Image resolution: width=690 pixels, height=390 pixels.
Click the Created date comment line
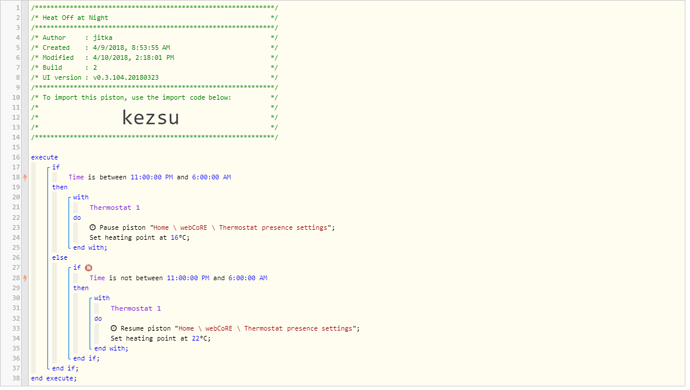(154, 48)
